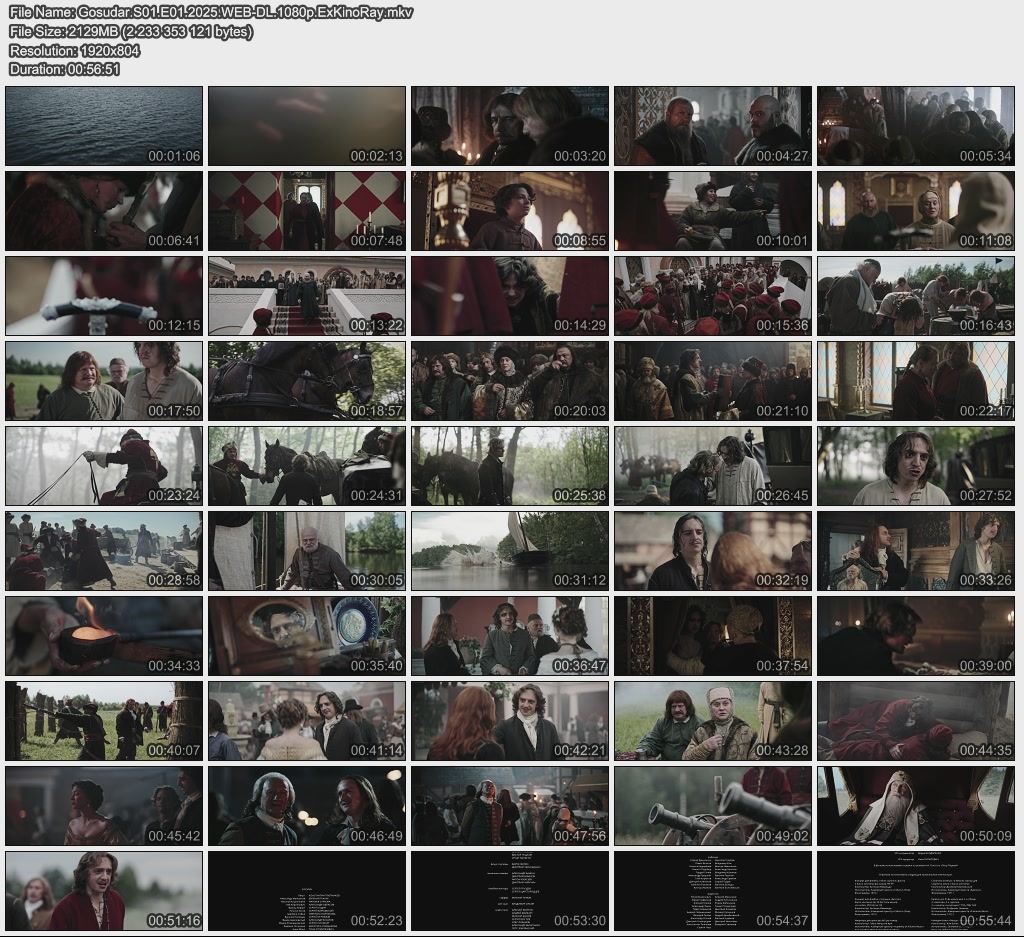Image resolution: width=1024 pixels, height=937 pixels.
Task: Select the ocean thumbnail at 00:01:06
Action: tap(104, 126)
